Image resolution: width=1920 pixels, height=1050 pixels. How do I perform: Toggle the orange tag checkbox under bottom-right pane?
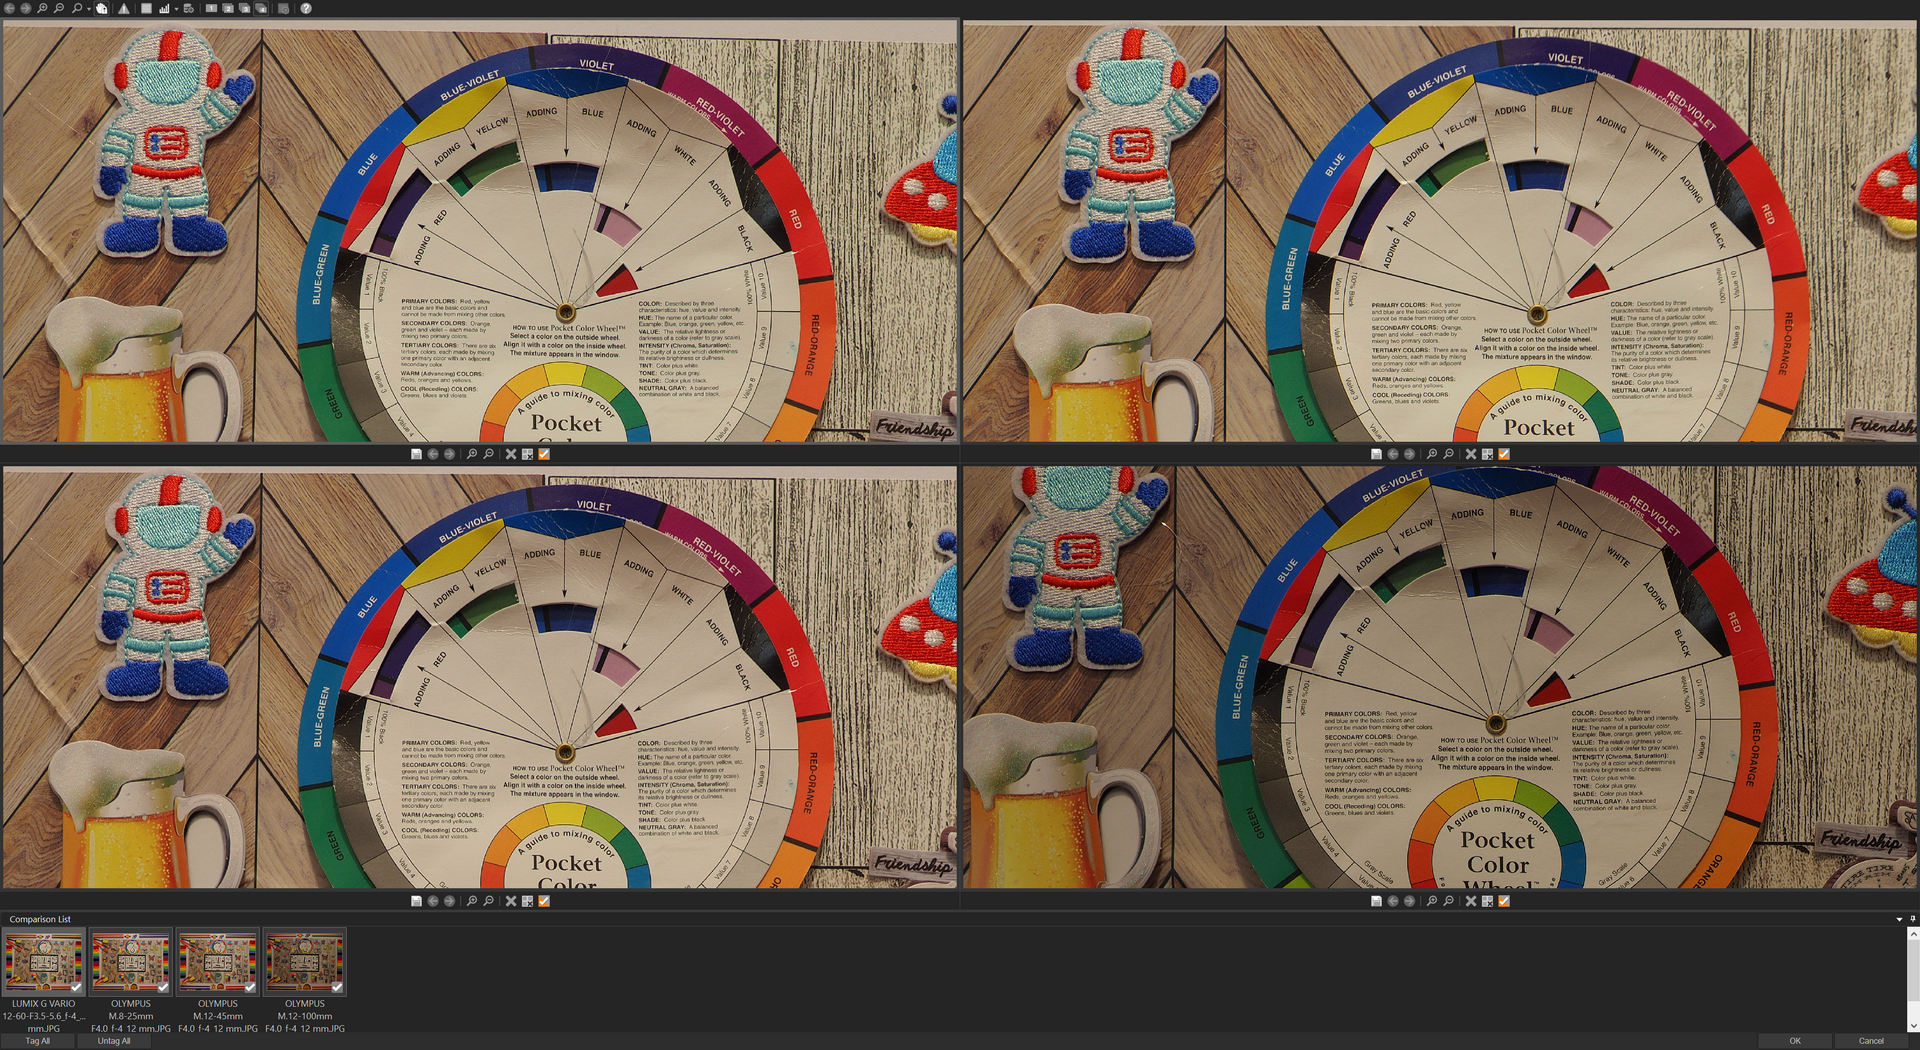coord(1504,901)
